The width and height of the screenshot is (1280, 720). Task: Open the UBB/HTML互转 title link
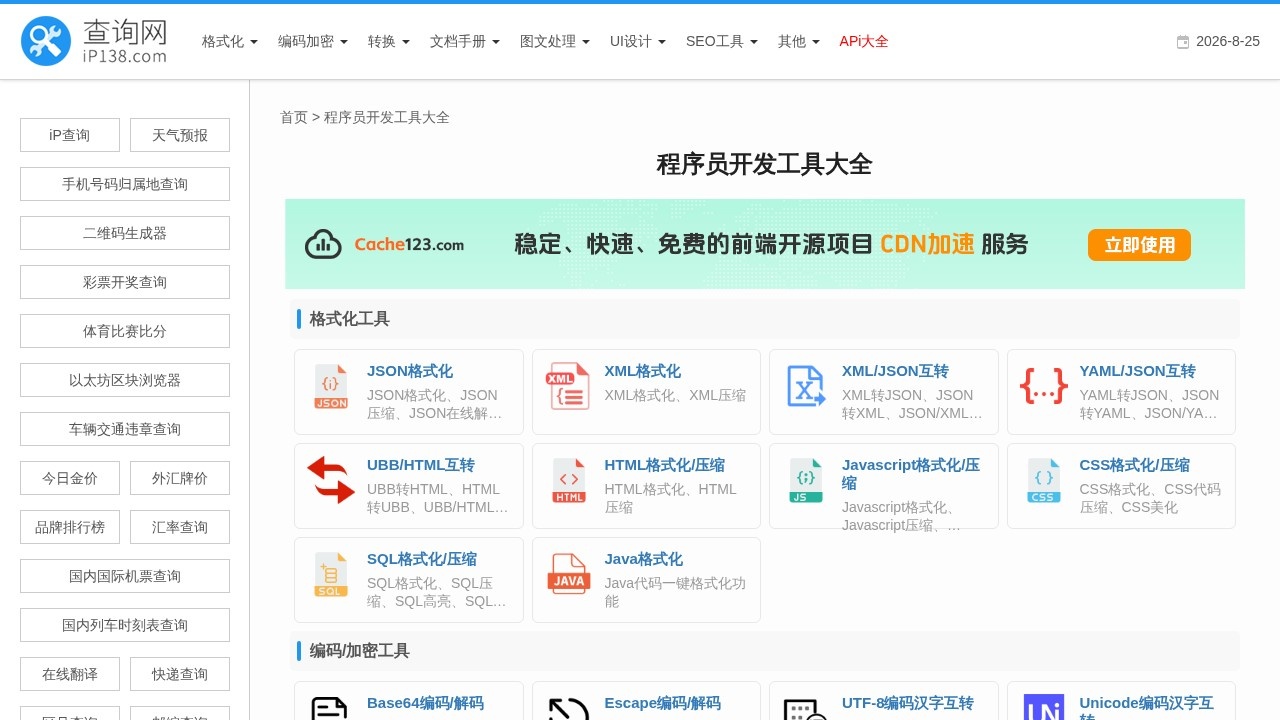coord(421,465)
